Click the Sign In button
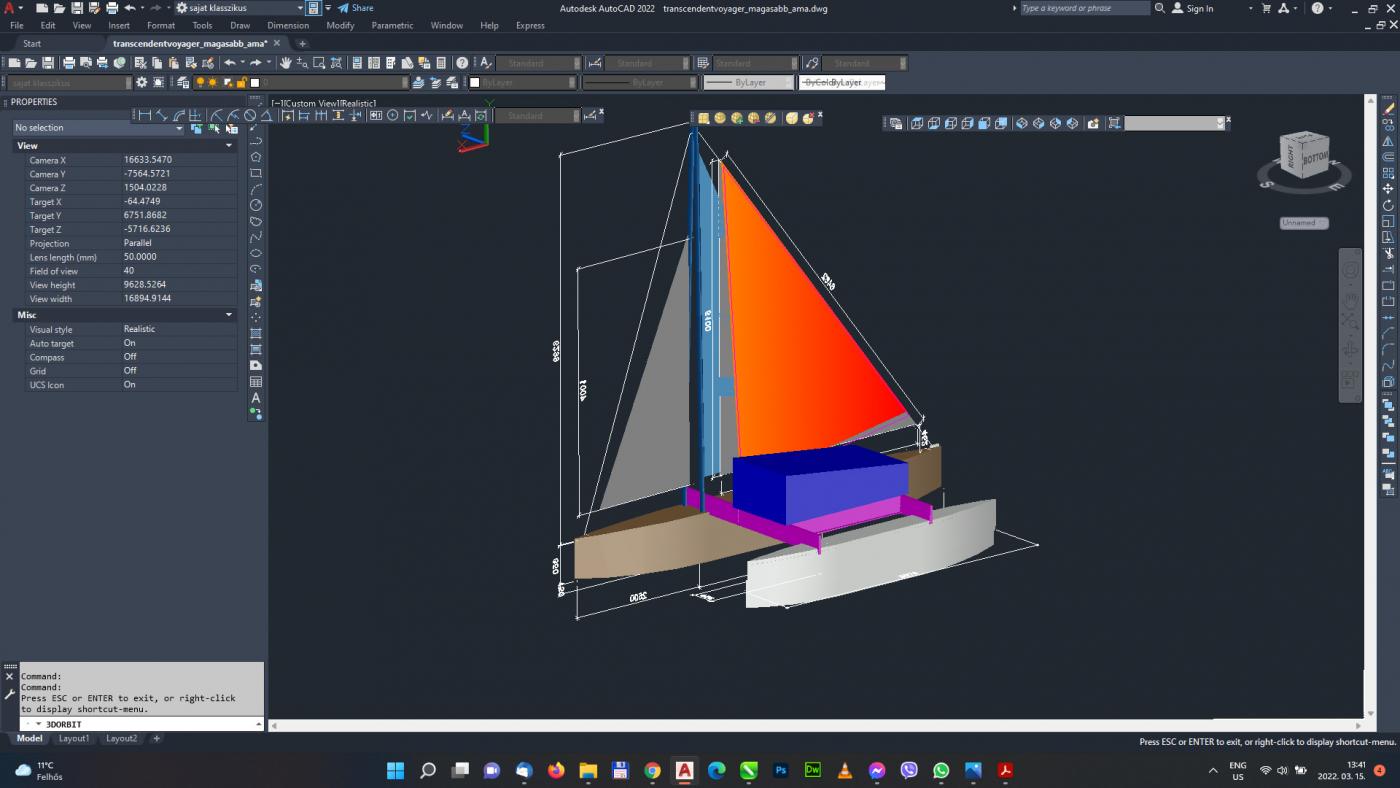1400x788 pixels. (1193, 8)
